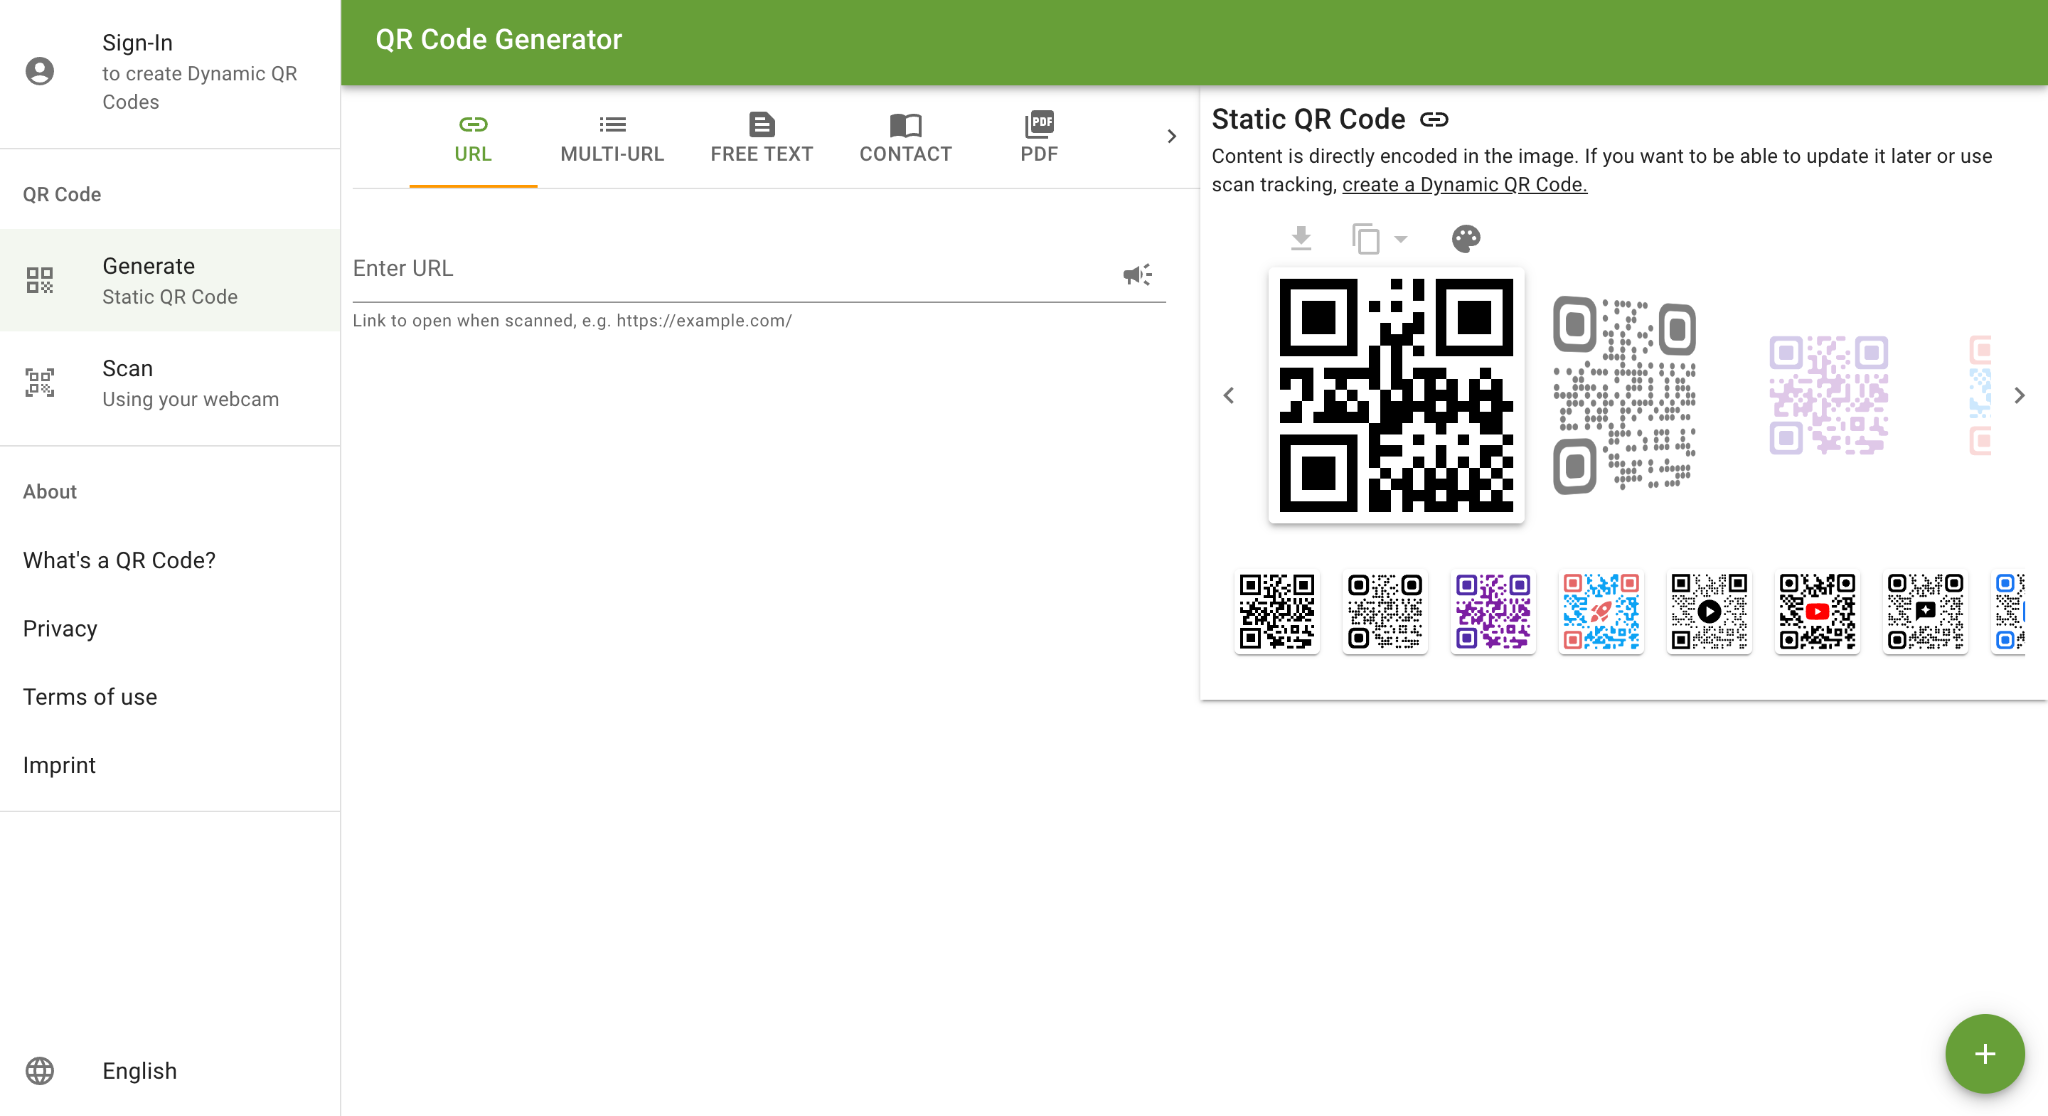Click the green plus floating button
Image resolution: width=2048 pixels, height=1116 pixels.
pyautogui.click(x=1984, y=1053)
